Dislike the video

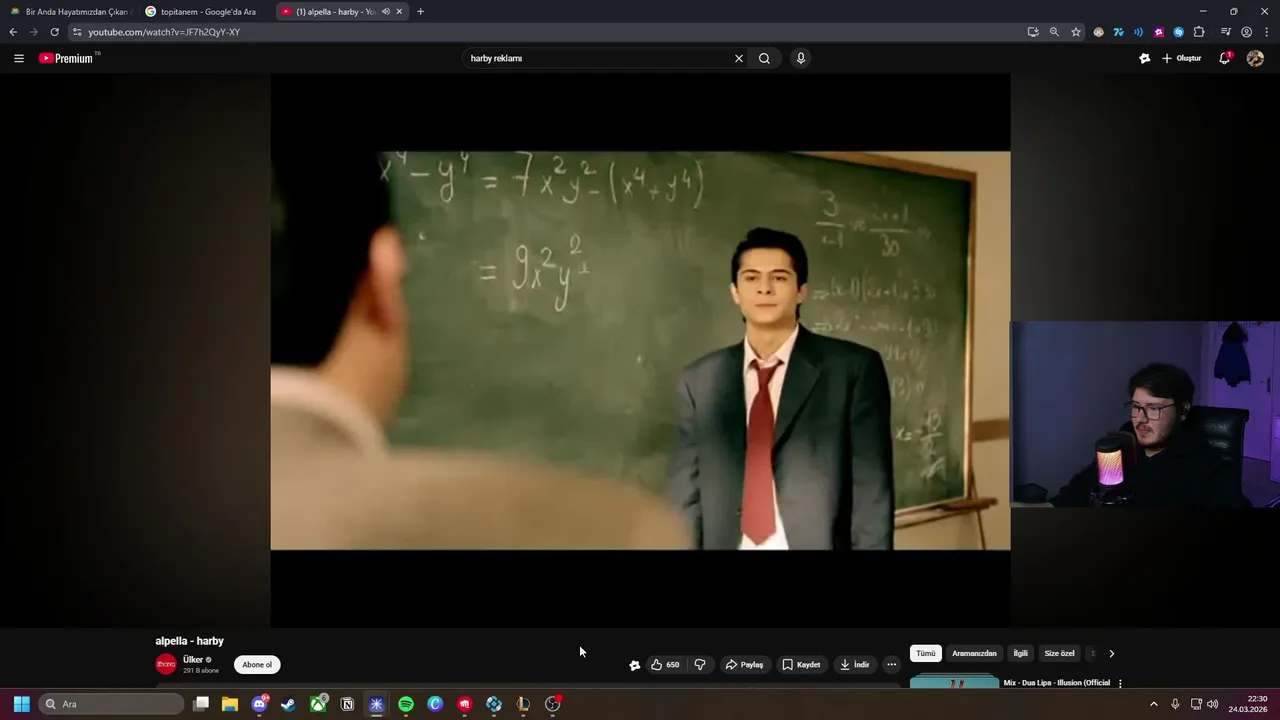pos(700,665)
